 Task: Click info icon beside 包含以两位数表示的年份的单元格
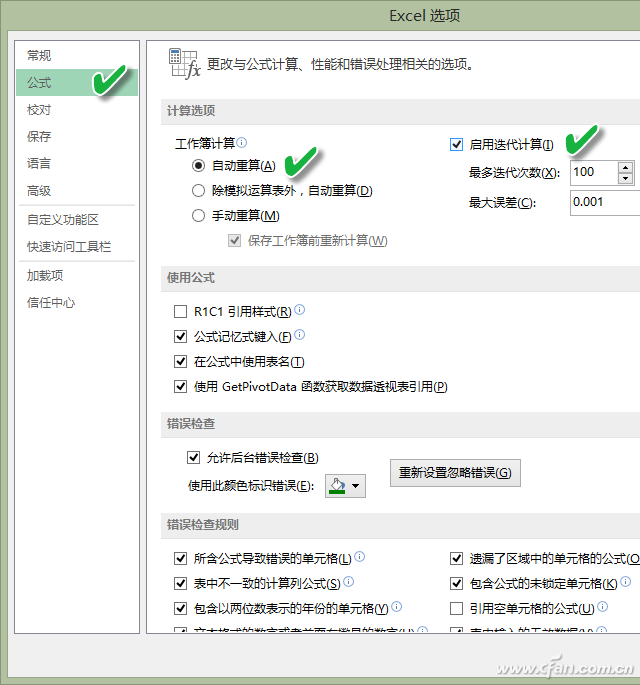pos(396,606)
